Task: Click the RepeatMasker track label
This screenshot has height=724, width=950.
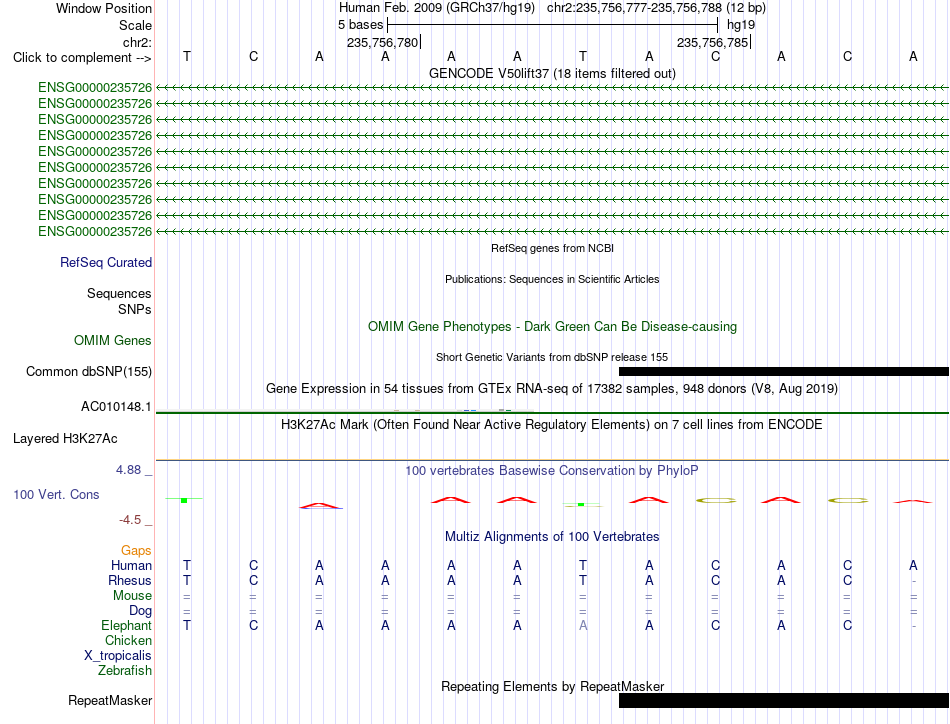Action: point(110,700)
